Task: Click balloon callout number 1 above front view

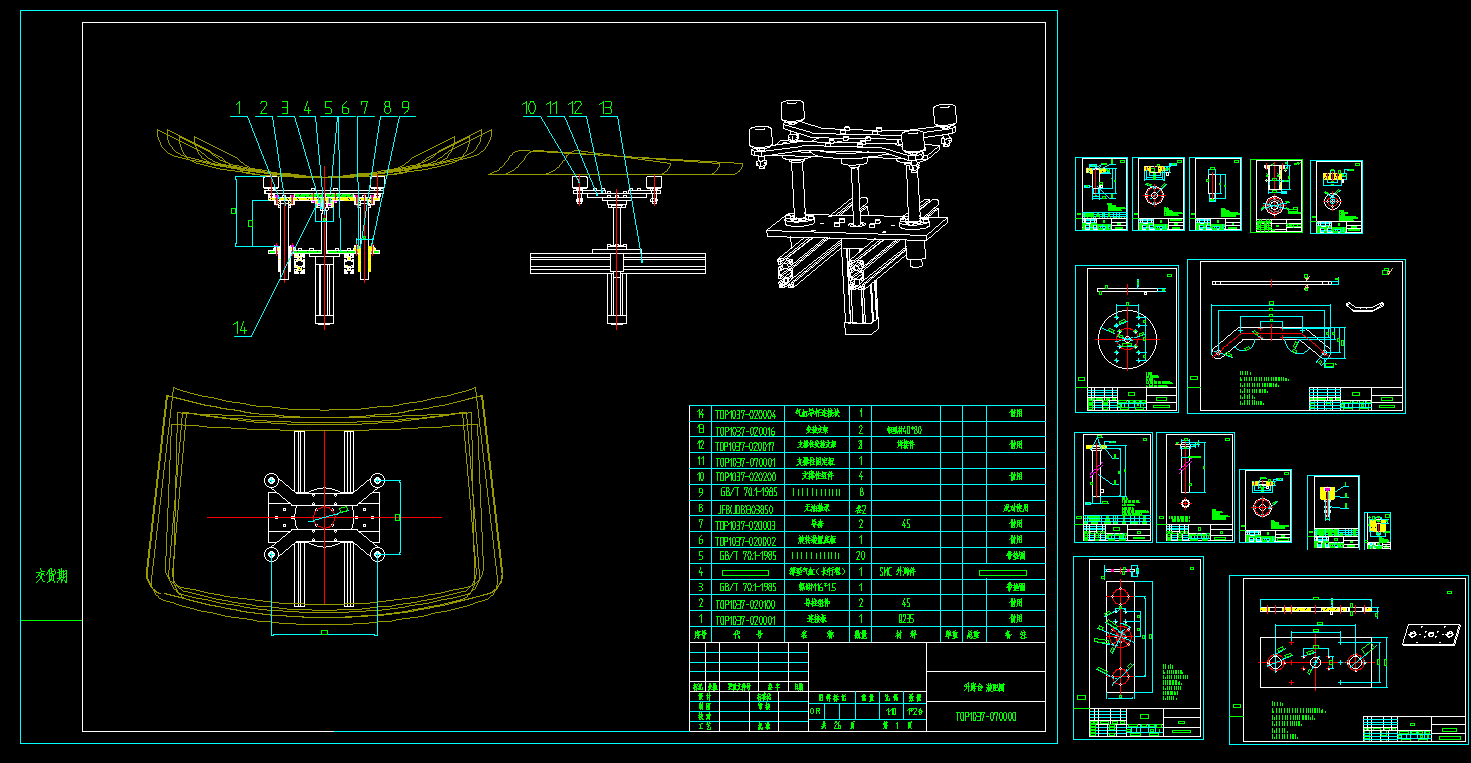Action: [239, 108]
